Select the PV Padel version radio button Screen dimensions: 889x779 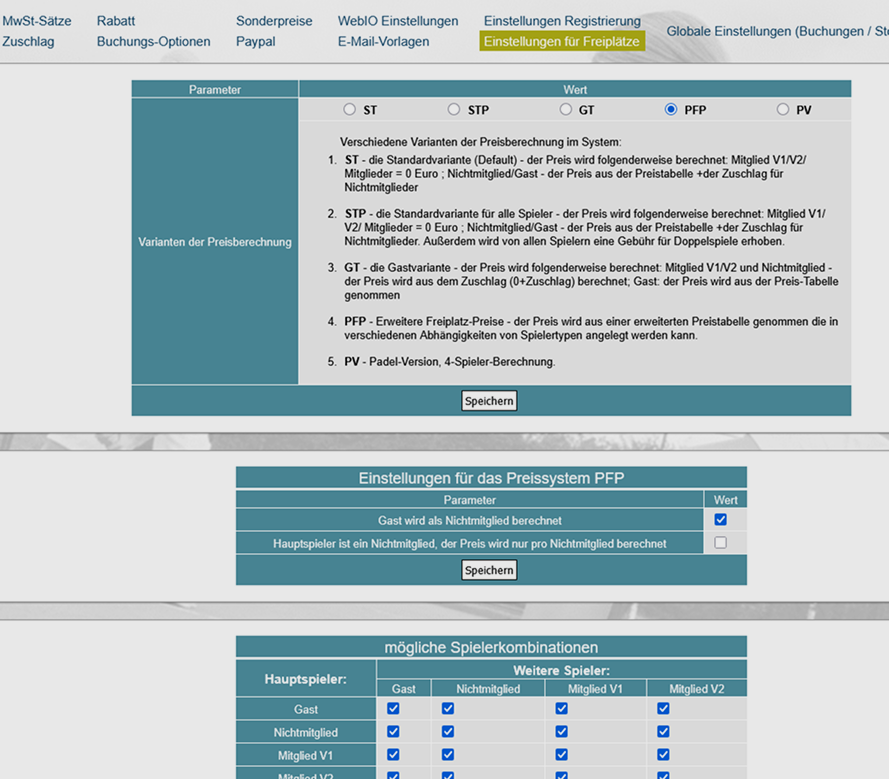click(782, 110)
